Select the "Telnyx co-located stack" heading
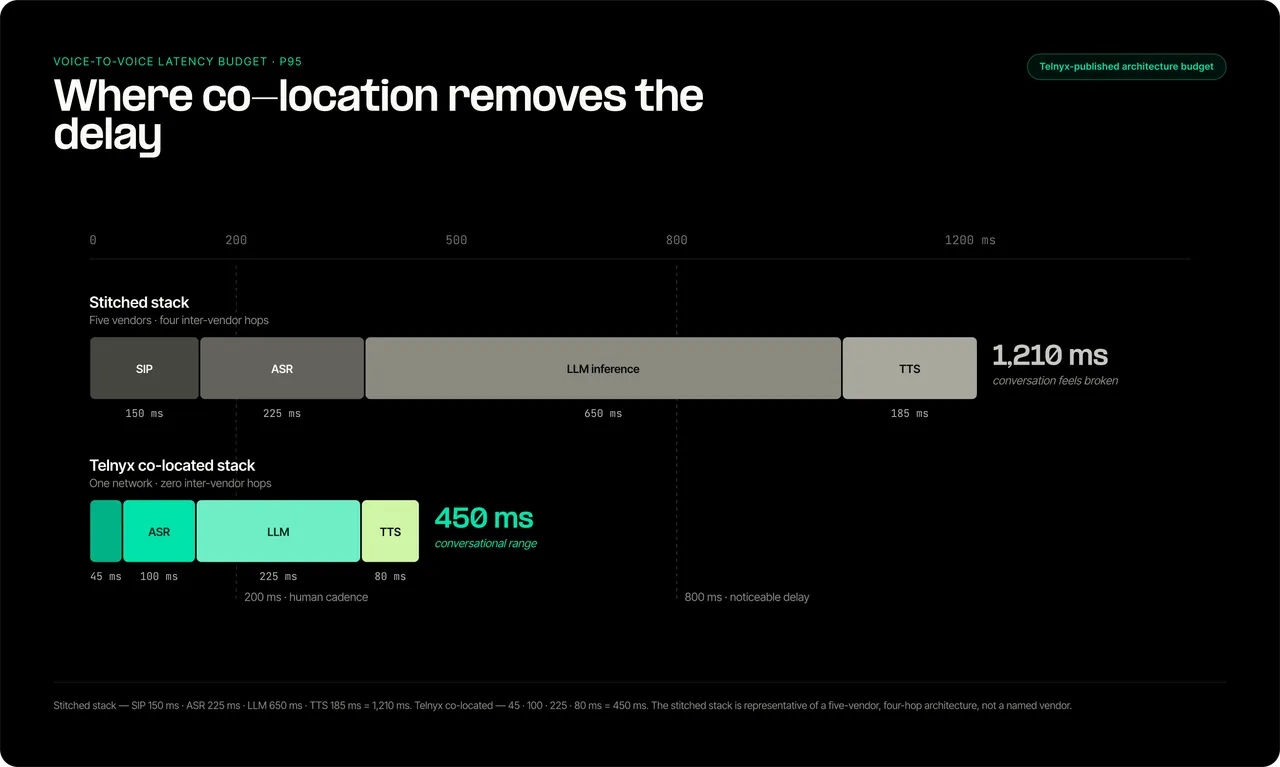 point(172,465)
